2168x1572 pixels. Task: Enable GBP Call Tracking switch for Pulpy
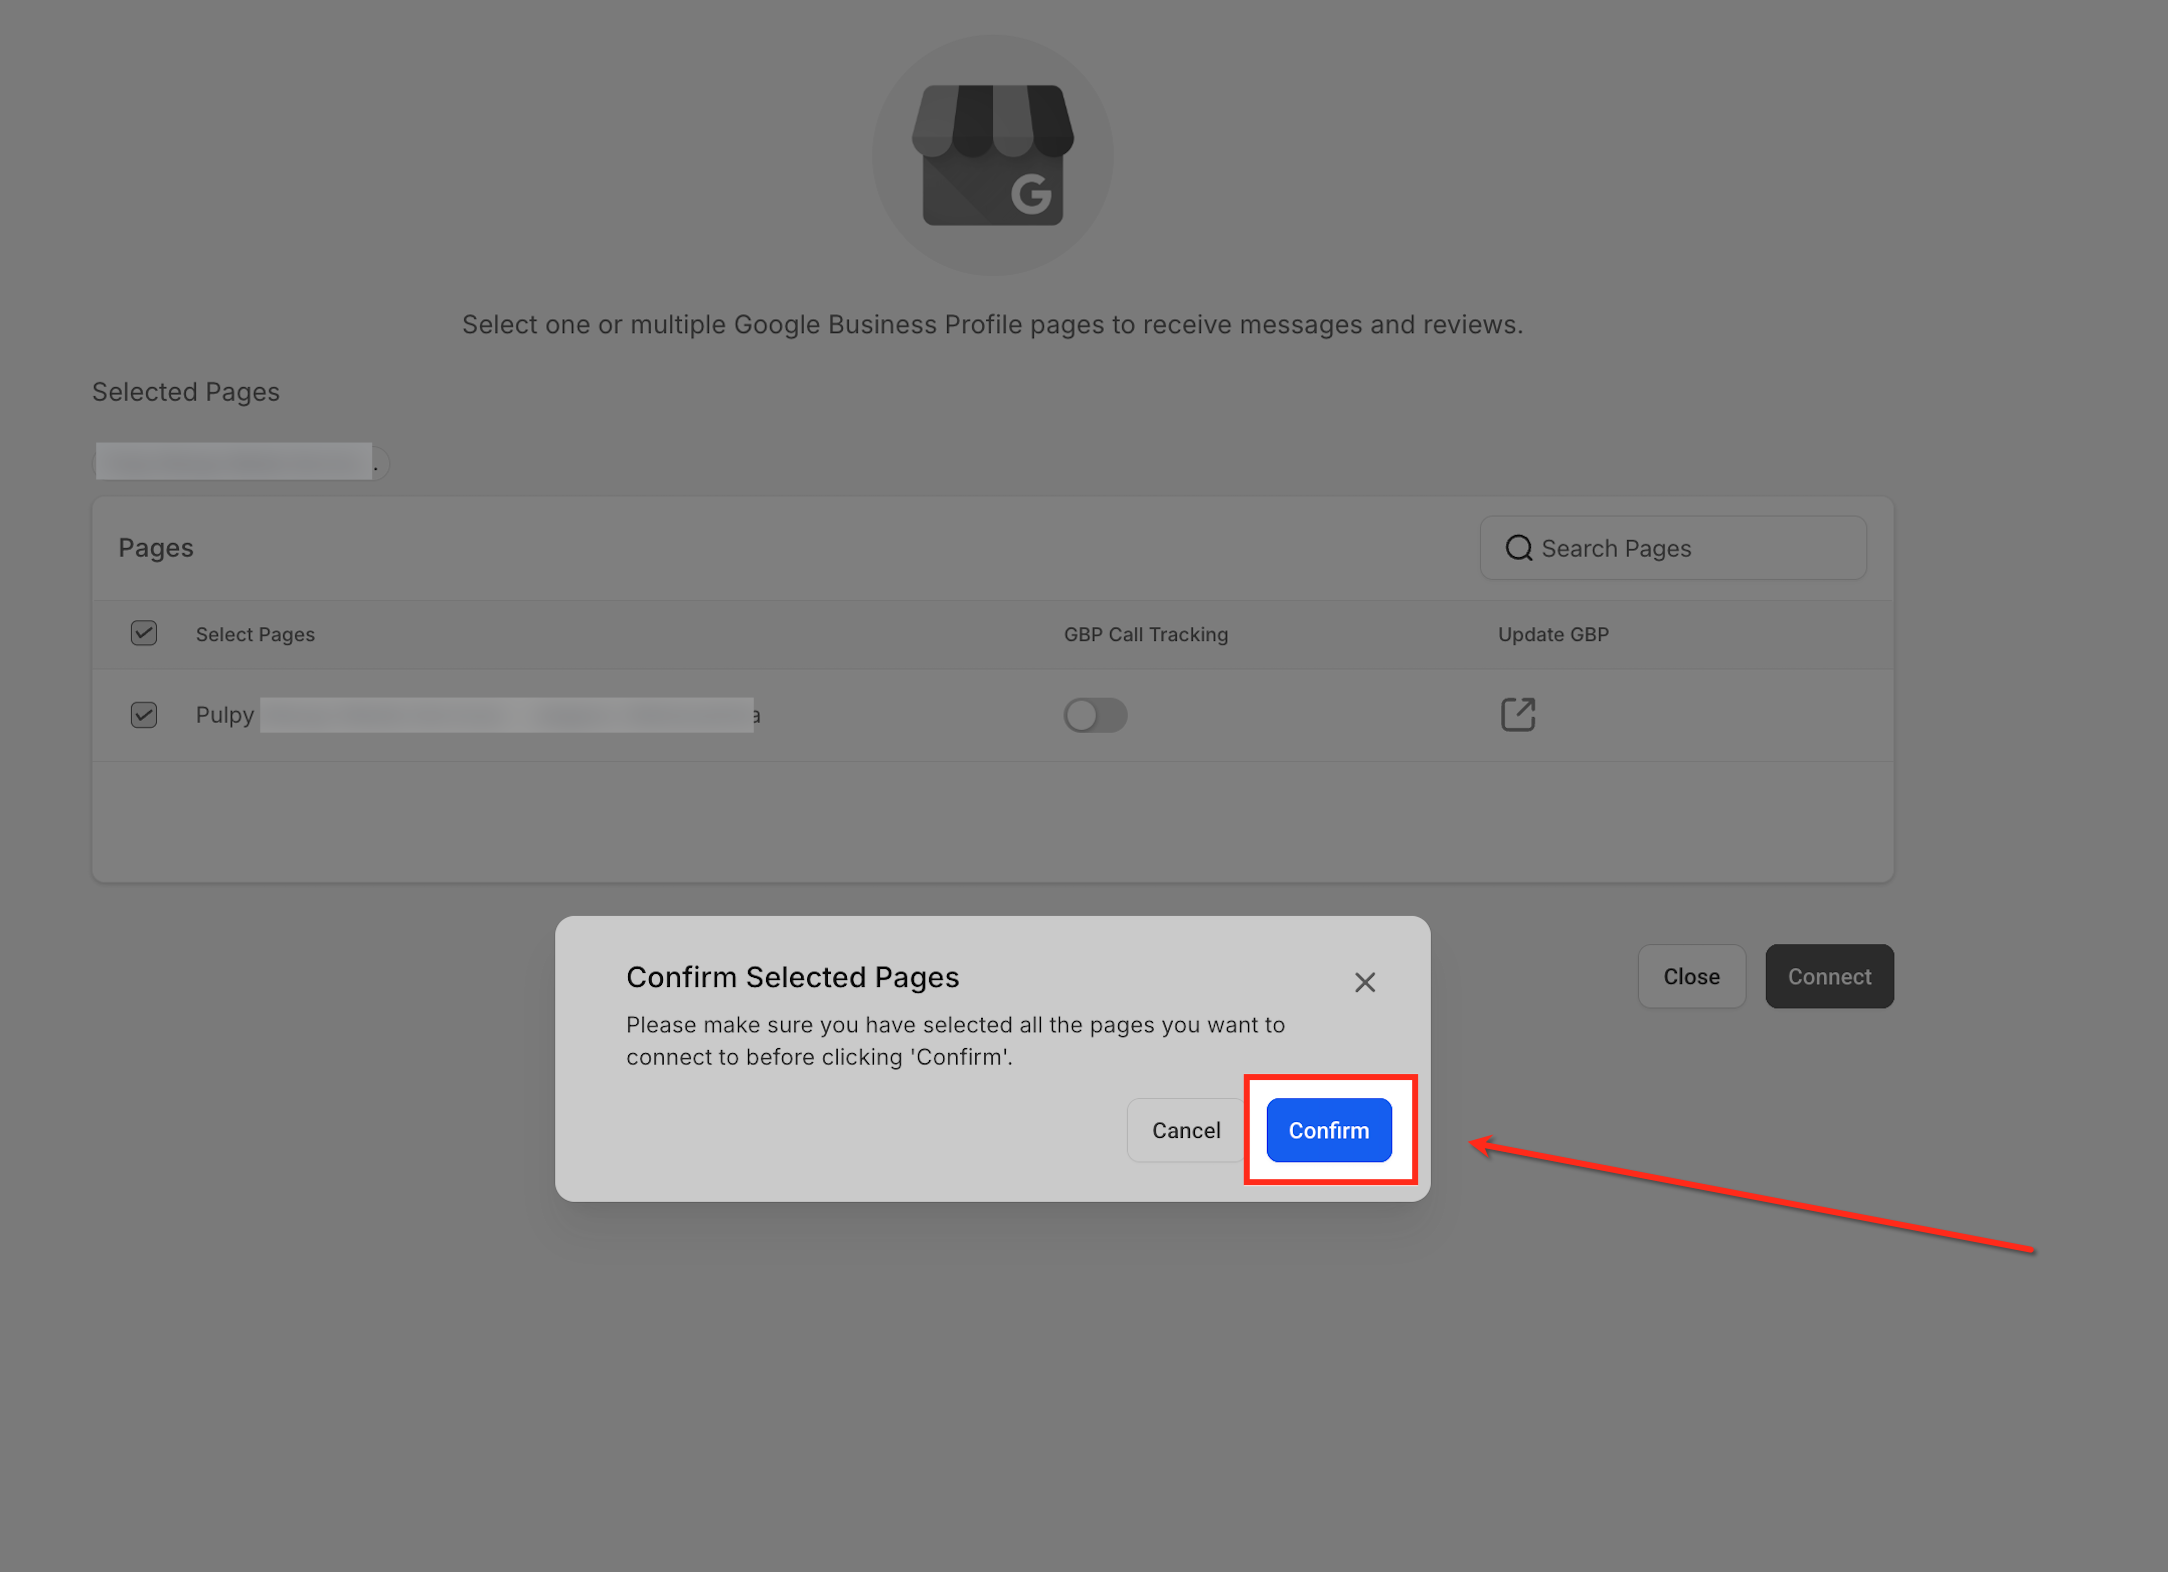pyautogui.click(x=1095, y=714)
